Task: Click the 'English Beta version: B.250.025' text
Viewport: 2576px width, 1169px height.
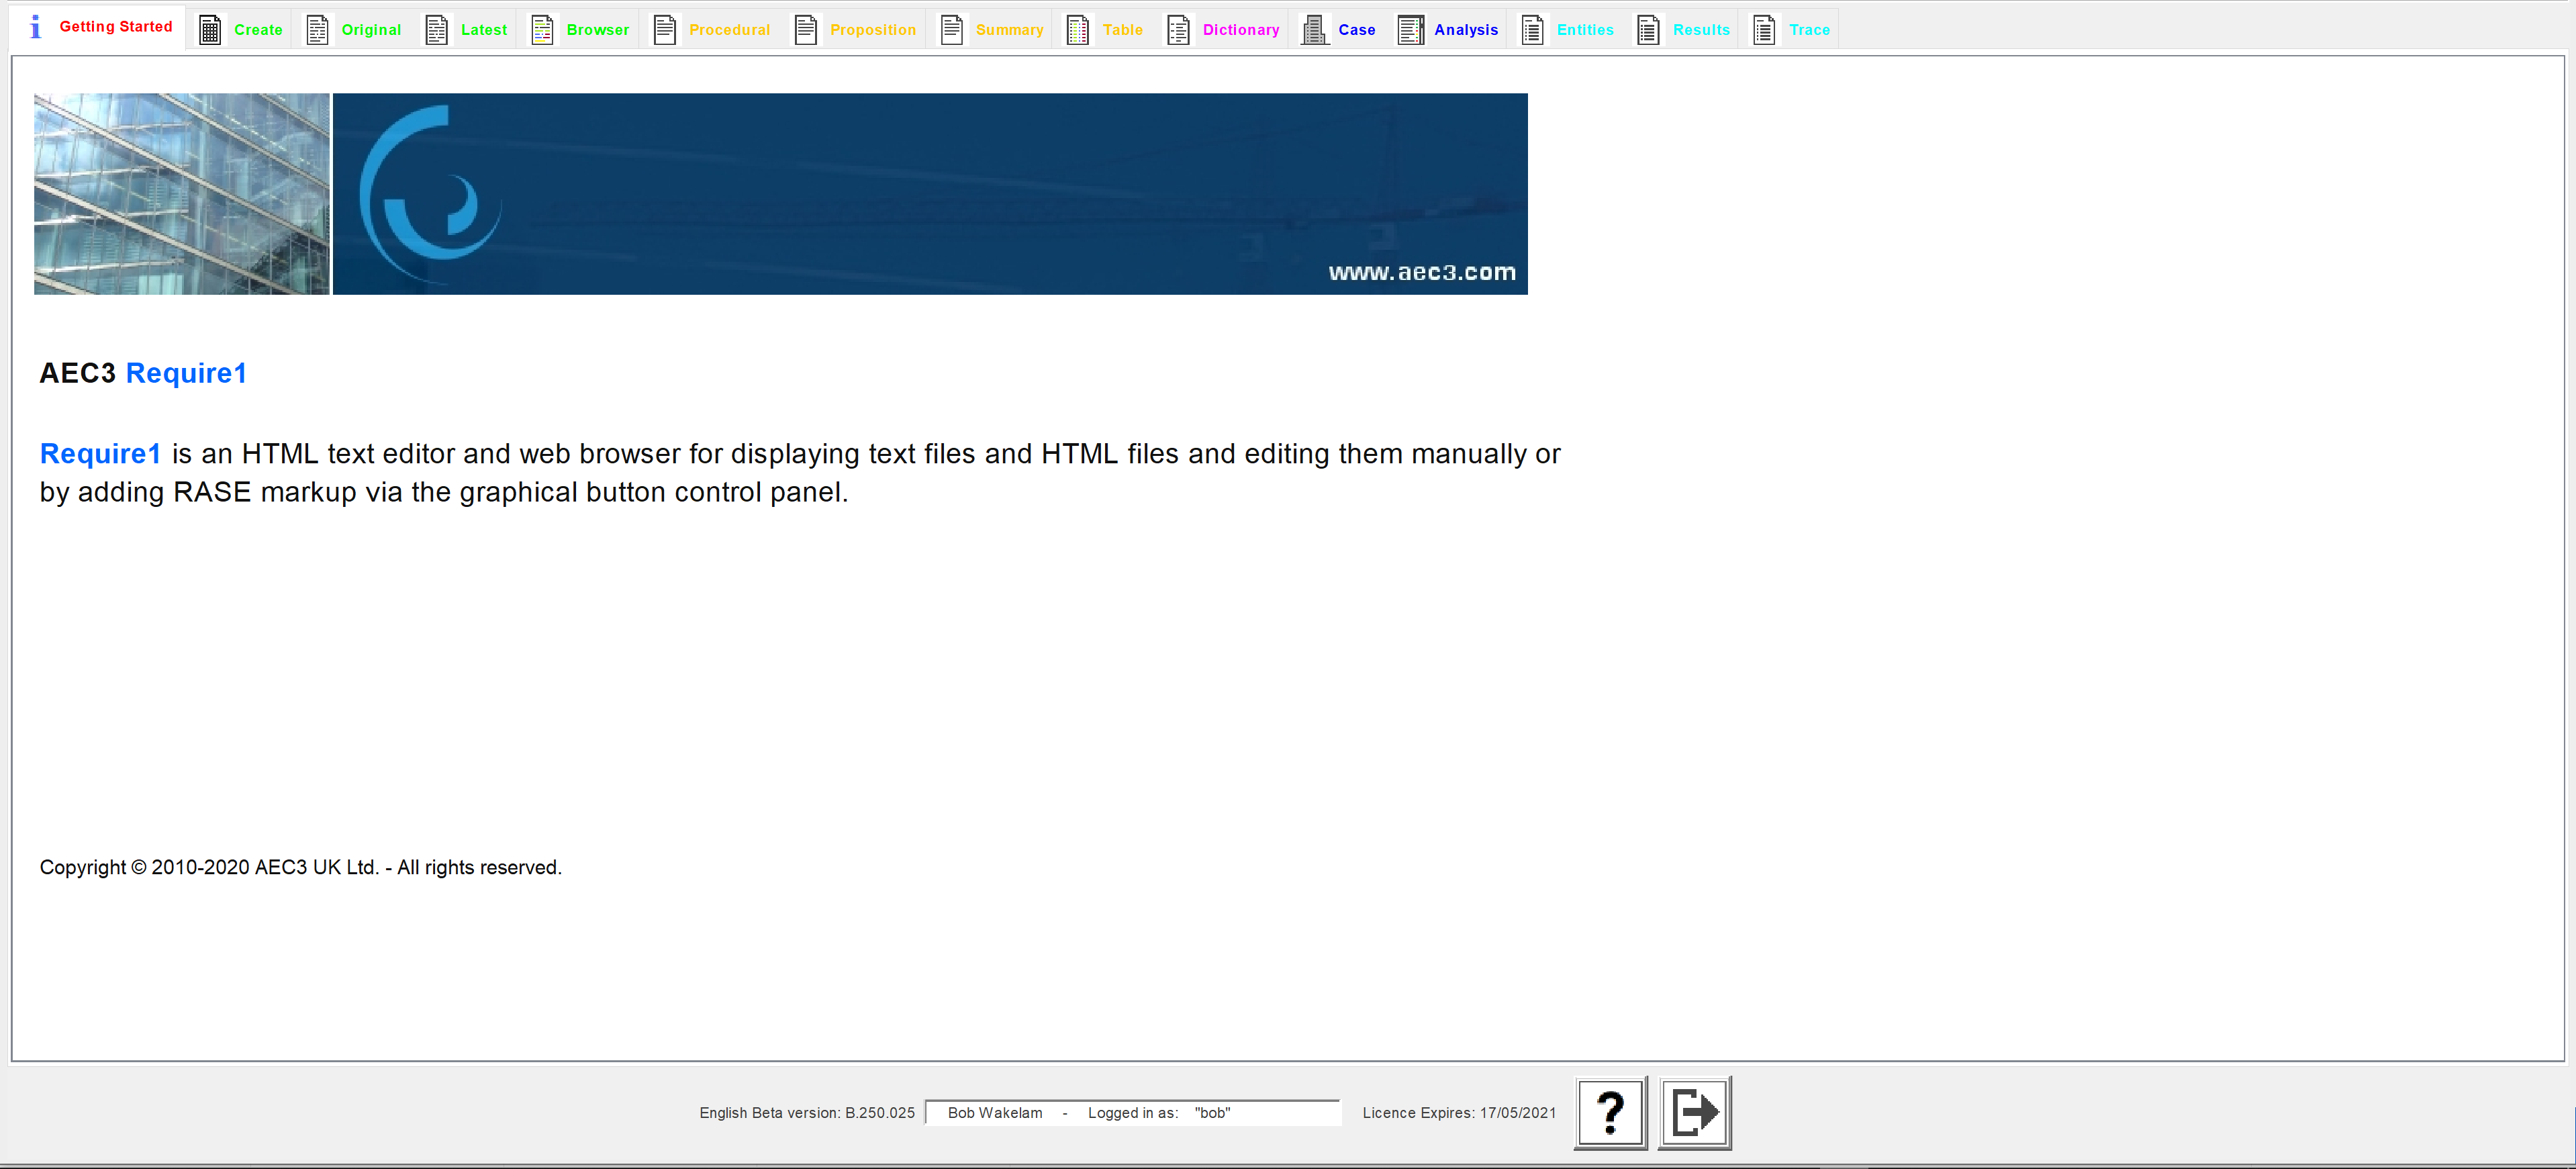Action: pos(807,1113)
